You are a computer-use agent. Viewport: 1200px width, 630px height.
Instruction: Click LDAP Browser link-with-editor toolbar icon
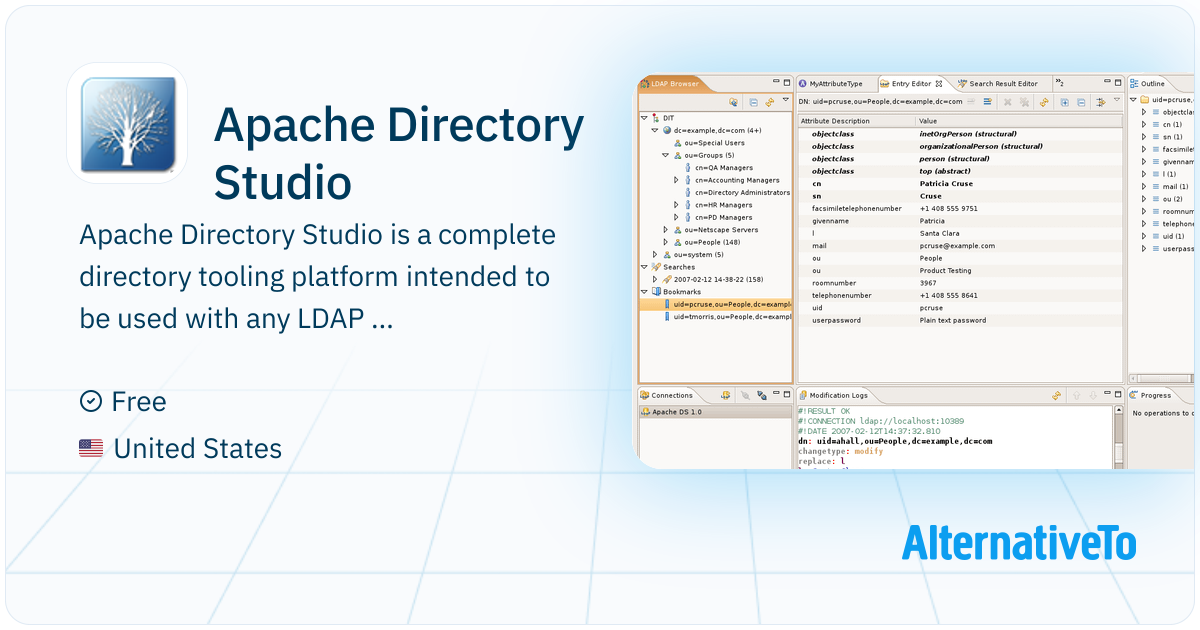pos(734,102)
